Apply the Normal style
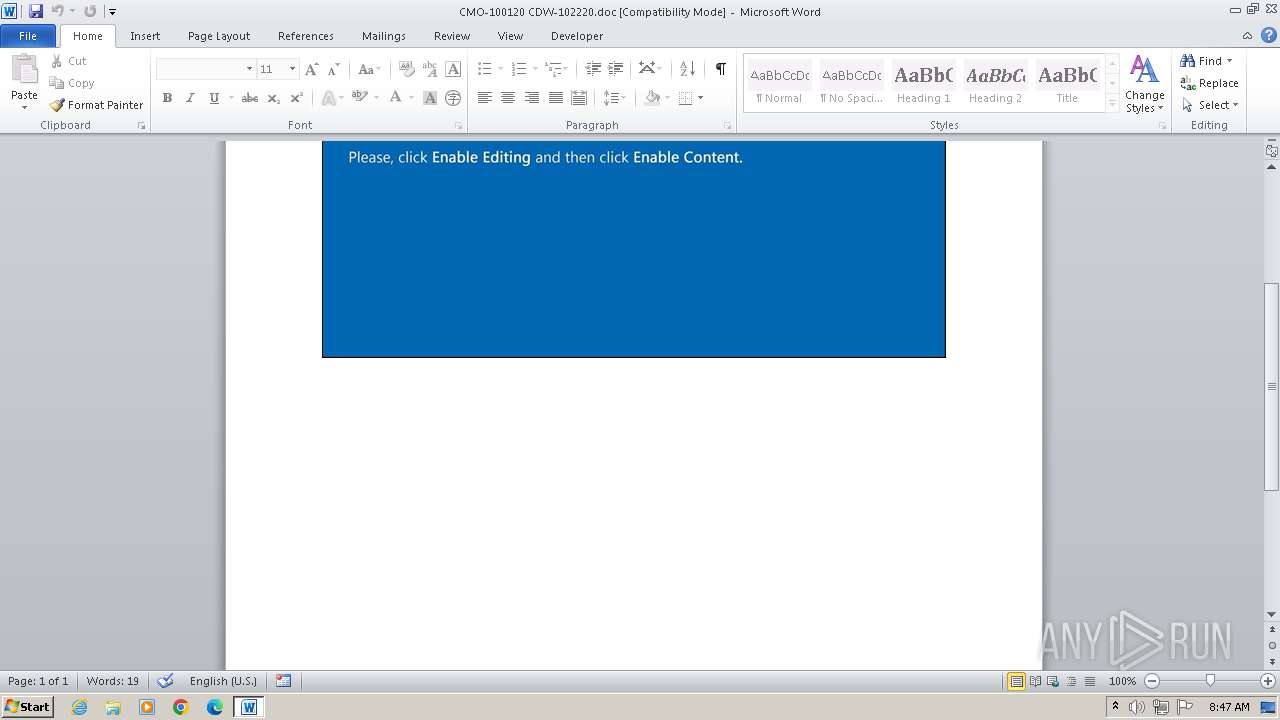1280x720 pixels. [x=779, y=84]
